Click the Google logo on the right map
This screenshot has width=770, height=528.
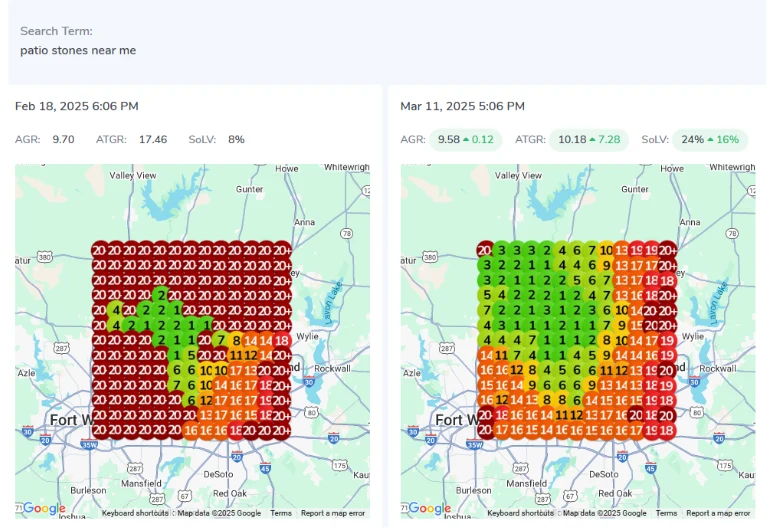(430, 508)
